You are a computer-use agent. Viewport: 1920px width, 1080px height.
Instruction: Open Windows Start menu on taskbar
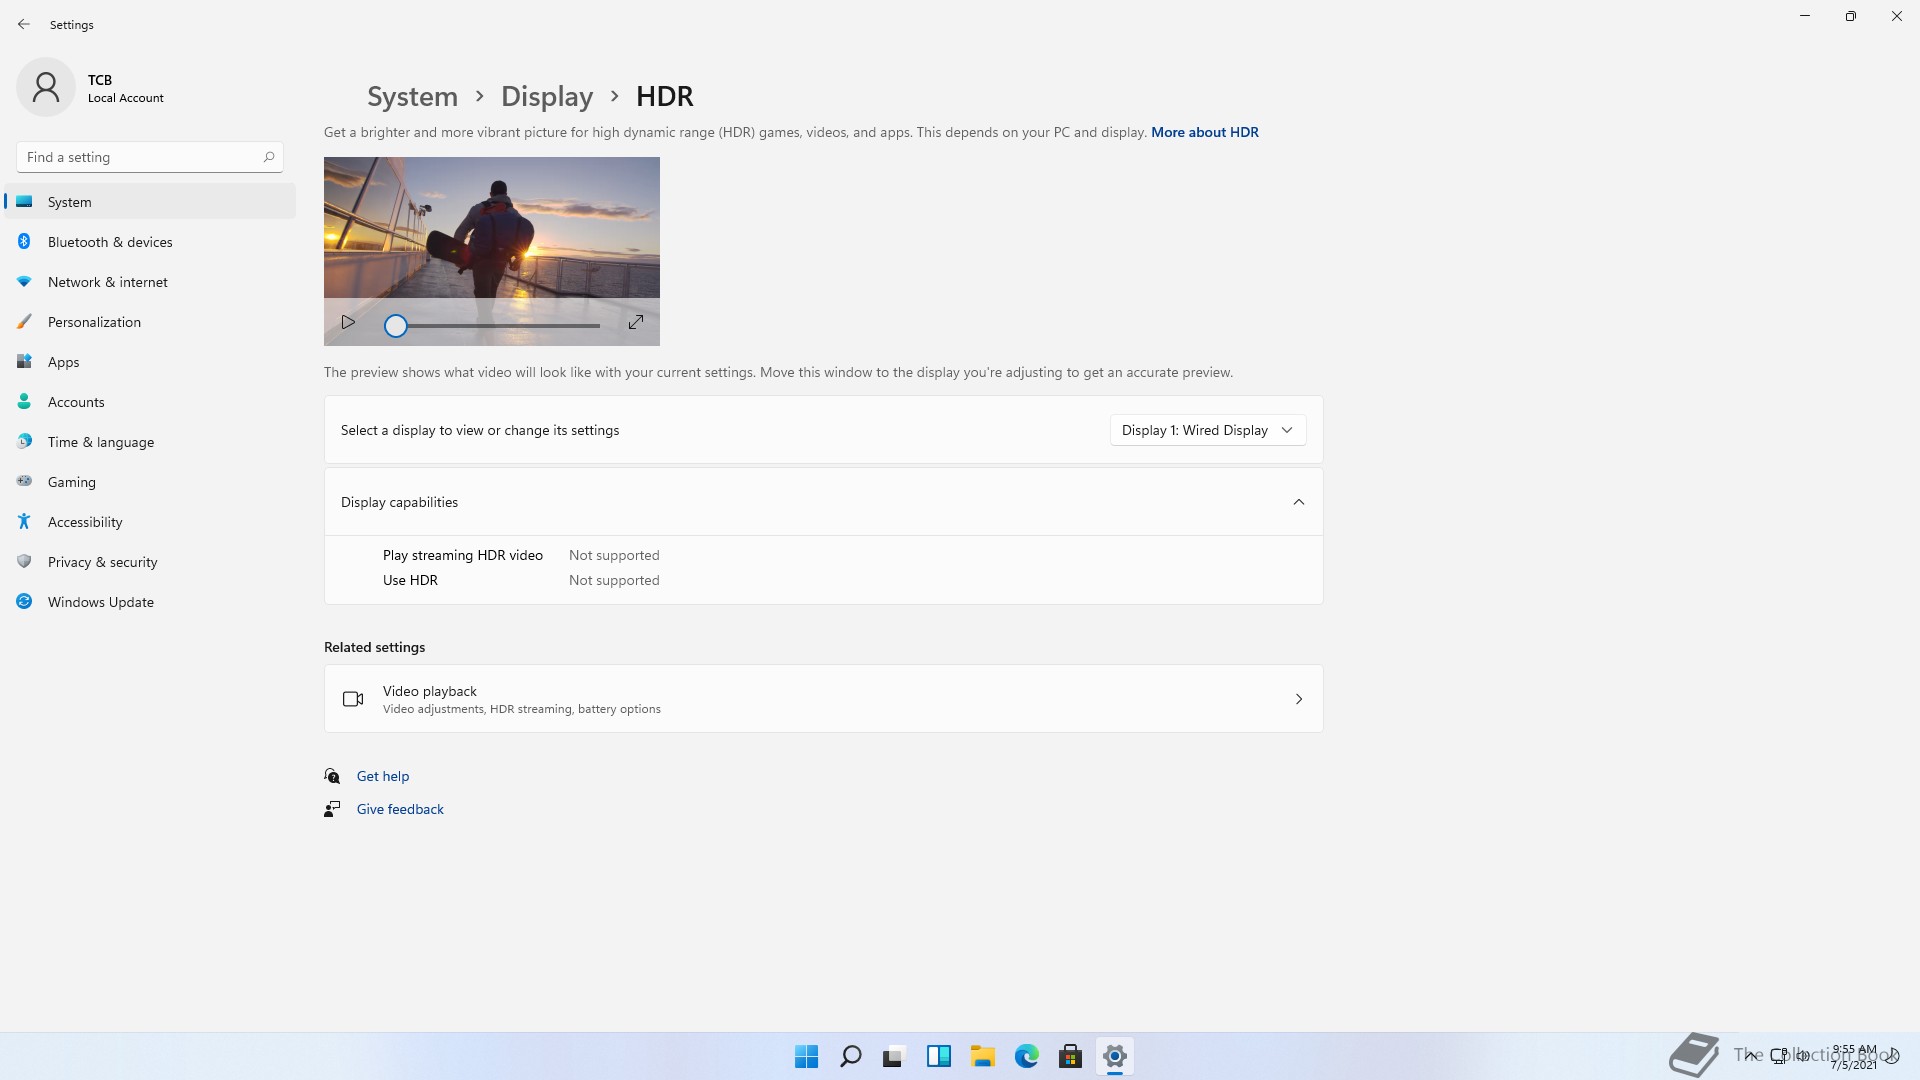[x=806, y=1056]
